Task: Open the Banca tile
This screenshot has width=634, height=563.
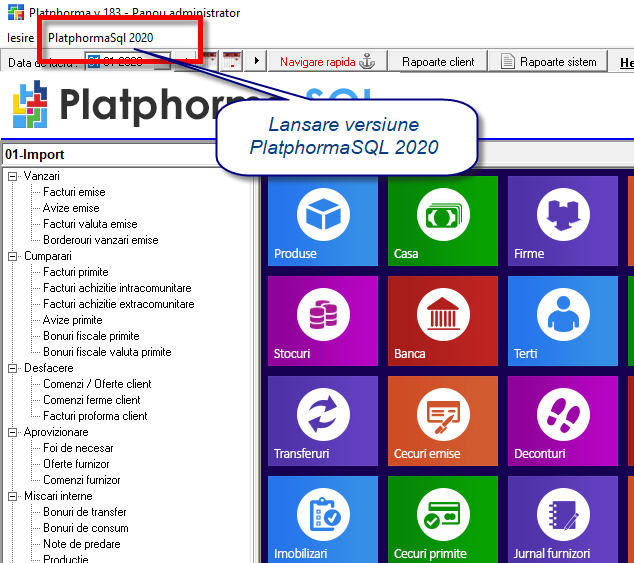Action: 443,321
